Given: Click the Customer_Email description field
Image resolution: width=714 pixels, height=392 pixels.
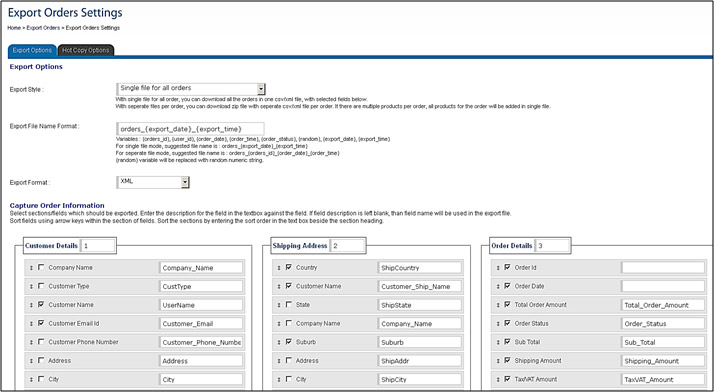Looking at the screenshot, I should coord(201,324).
